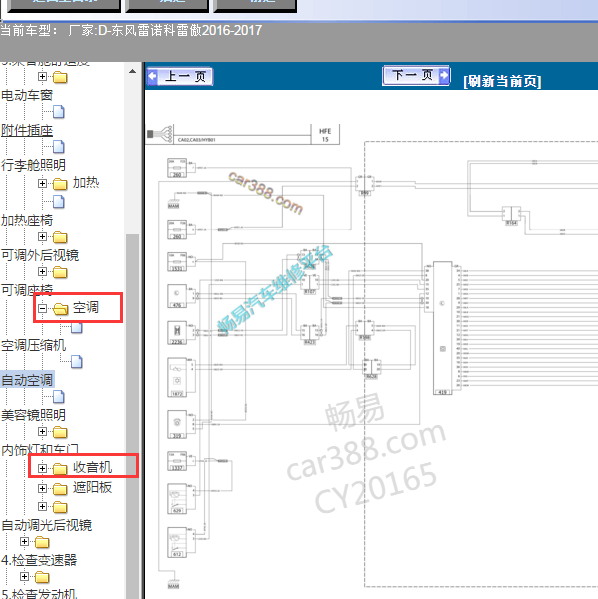This screenshot has height=599, width=598.
Task: Open the document icon under 电动车窗
Action: coord(58,112)
